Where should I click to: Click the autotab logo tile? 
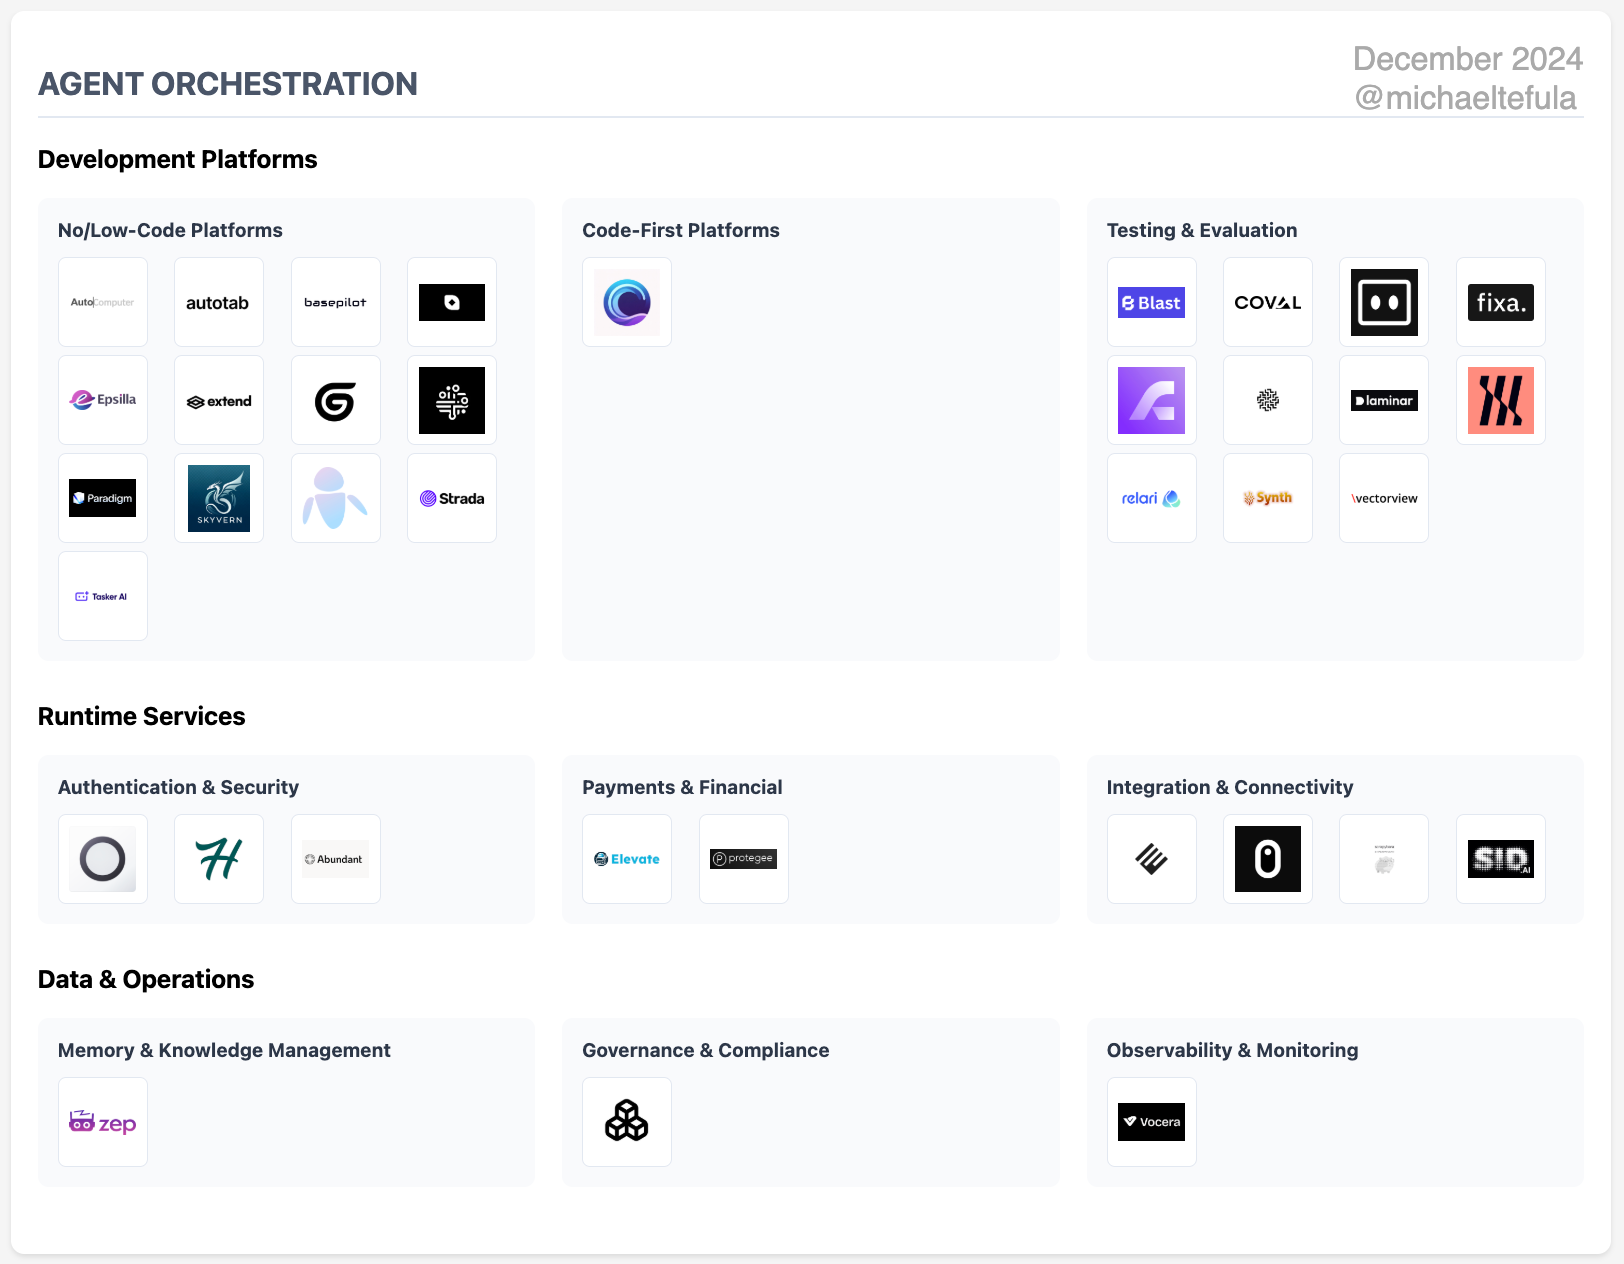pos(218,302)
